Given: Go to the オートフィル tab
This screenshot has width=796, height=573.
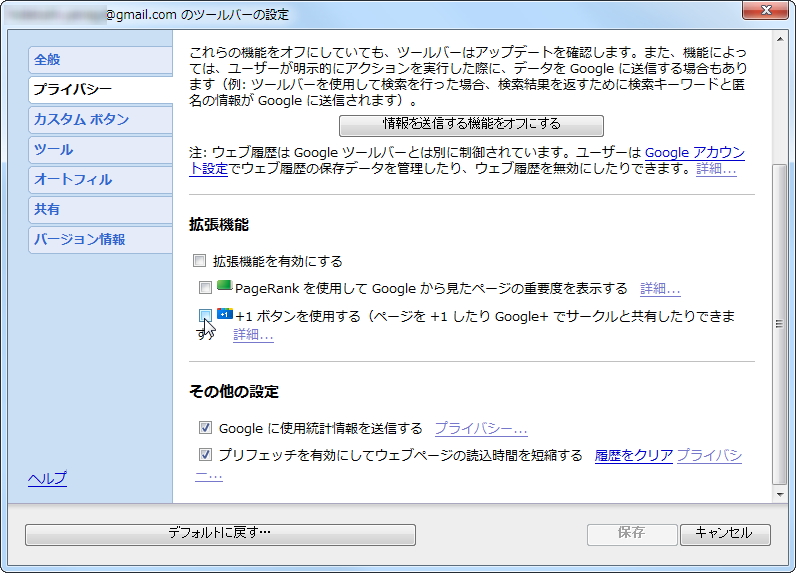Looking at the screenshot, I should tap(101, 180).
